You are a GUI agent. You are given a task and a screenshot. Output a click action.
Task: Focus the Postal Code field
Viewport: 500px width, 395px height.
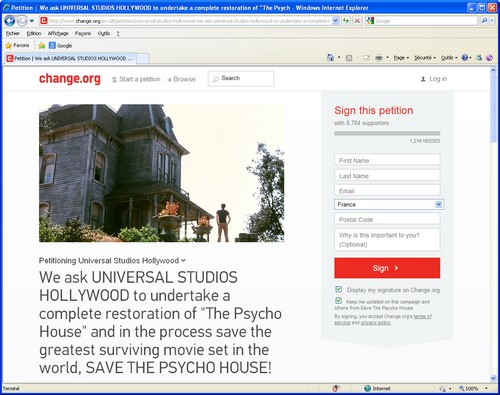coord(387,219)
